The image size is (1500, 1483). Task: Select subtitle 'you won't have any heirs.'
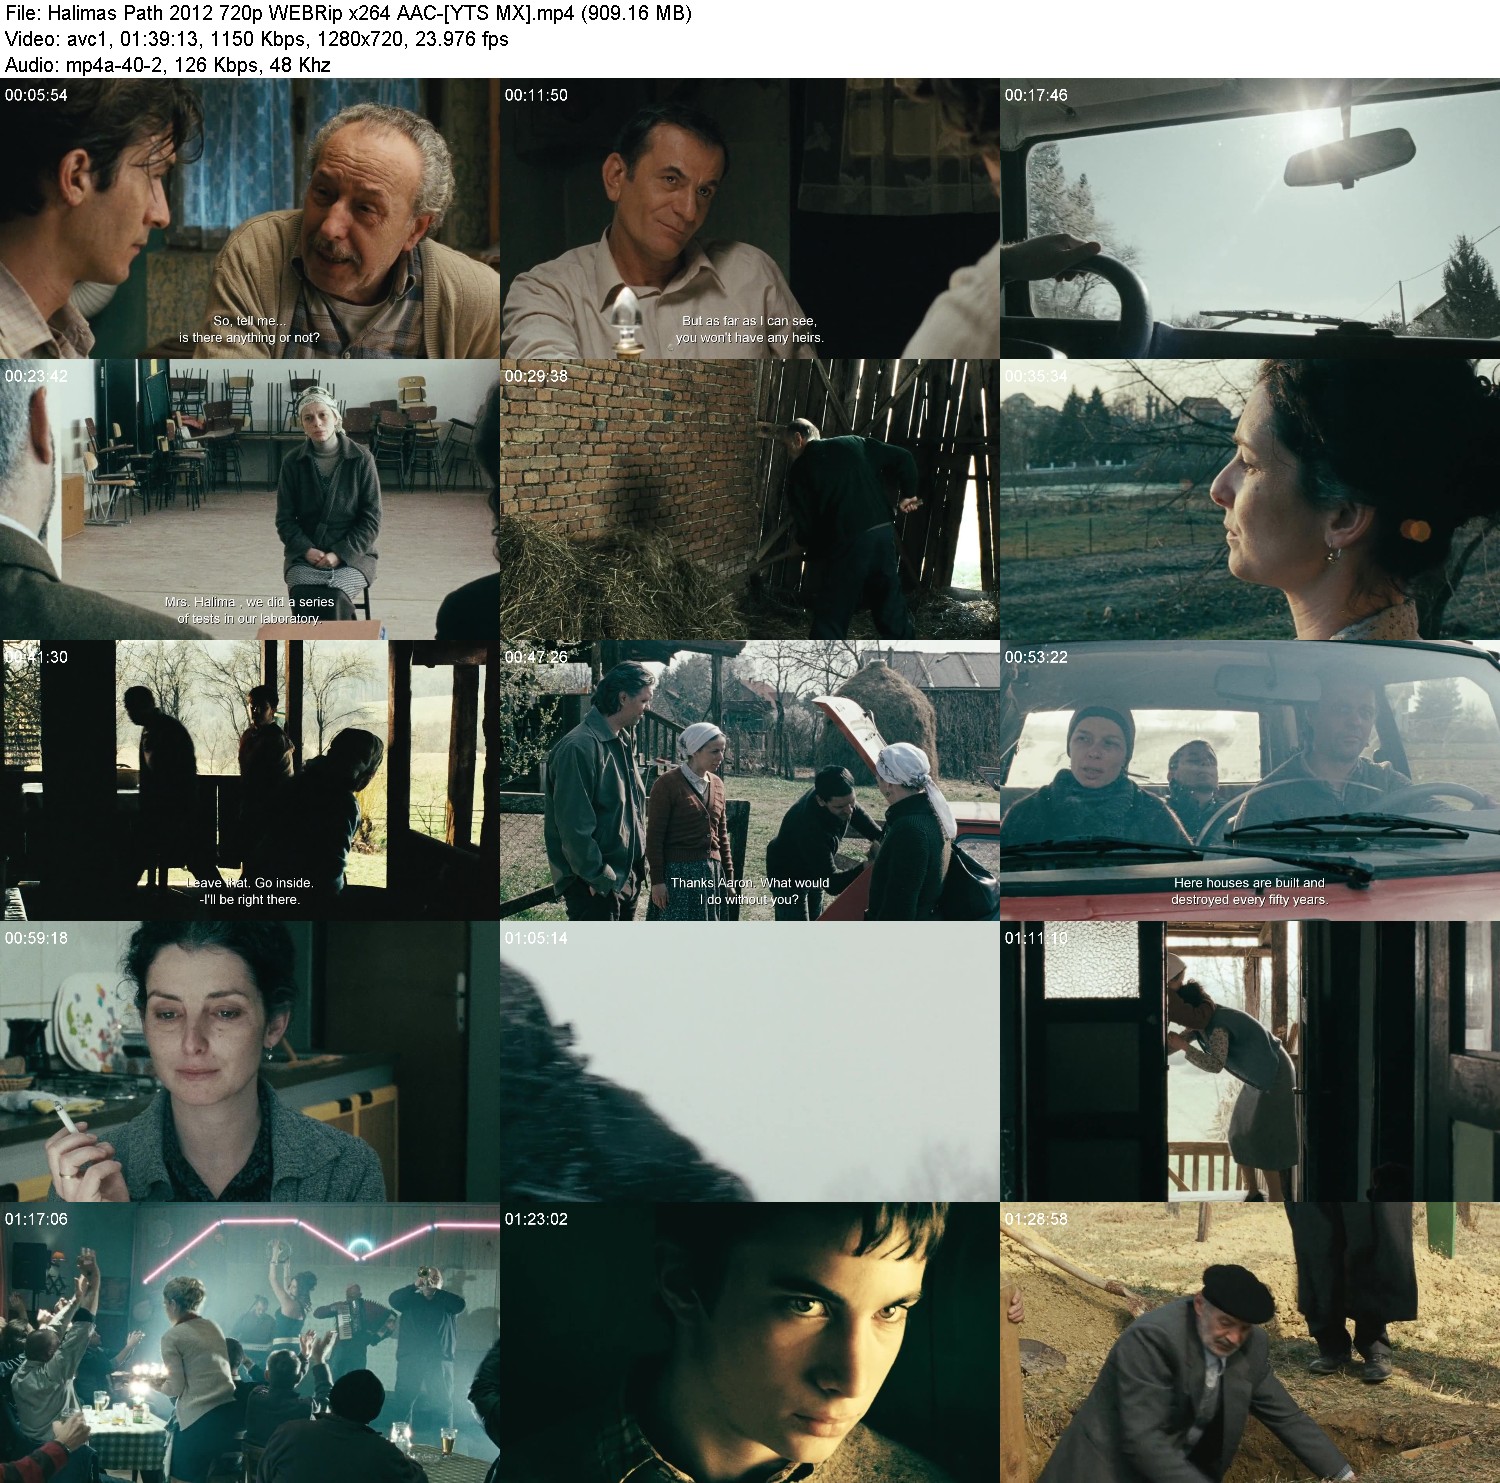click(x=749, y=338)
